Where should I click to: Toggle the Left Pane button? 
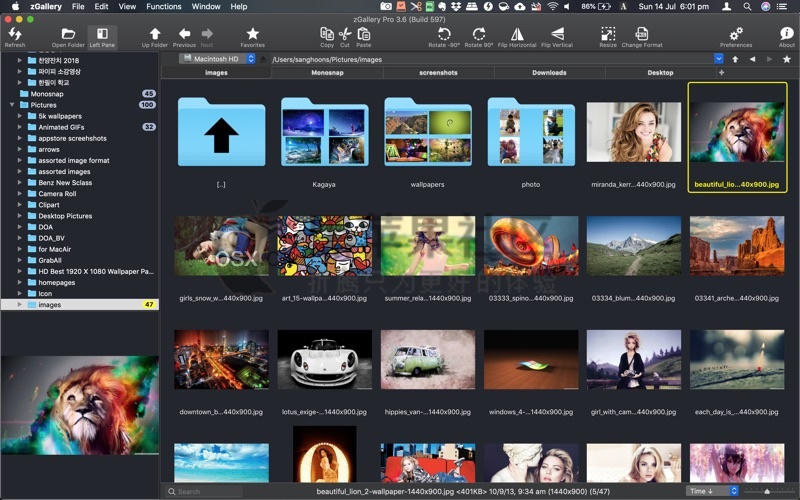click(102, 37)
